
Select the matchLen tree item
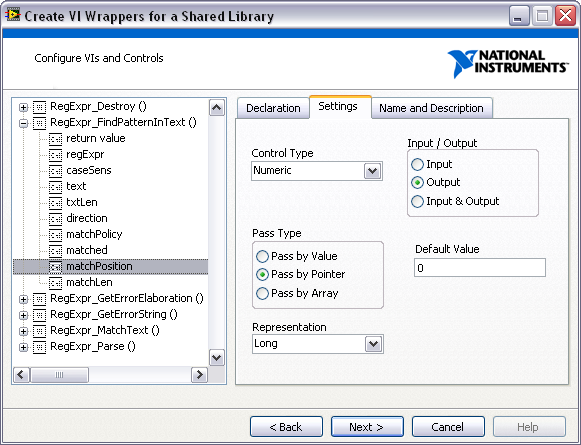(89, 282)
